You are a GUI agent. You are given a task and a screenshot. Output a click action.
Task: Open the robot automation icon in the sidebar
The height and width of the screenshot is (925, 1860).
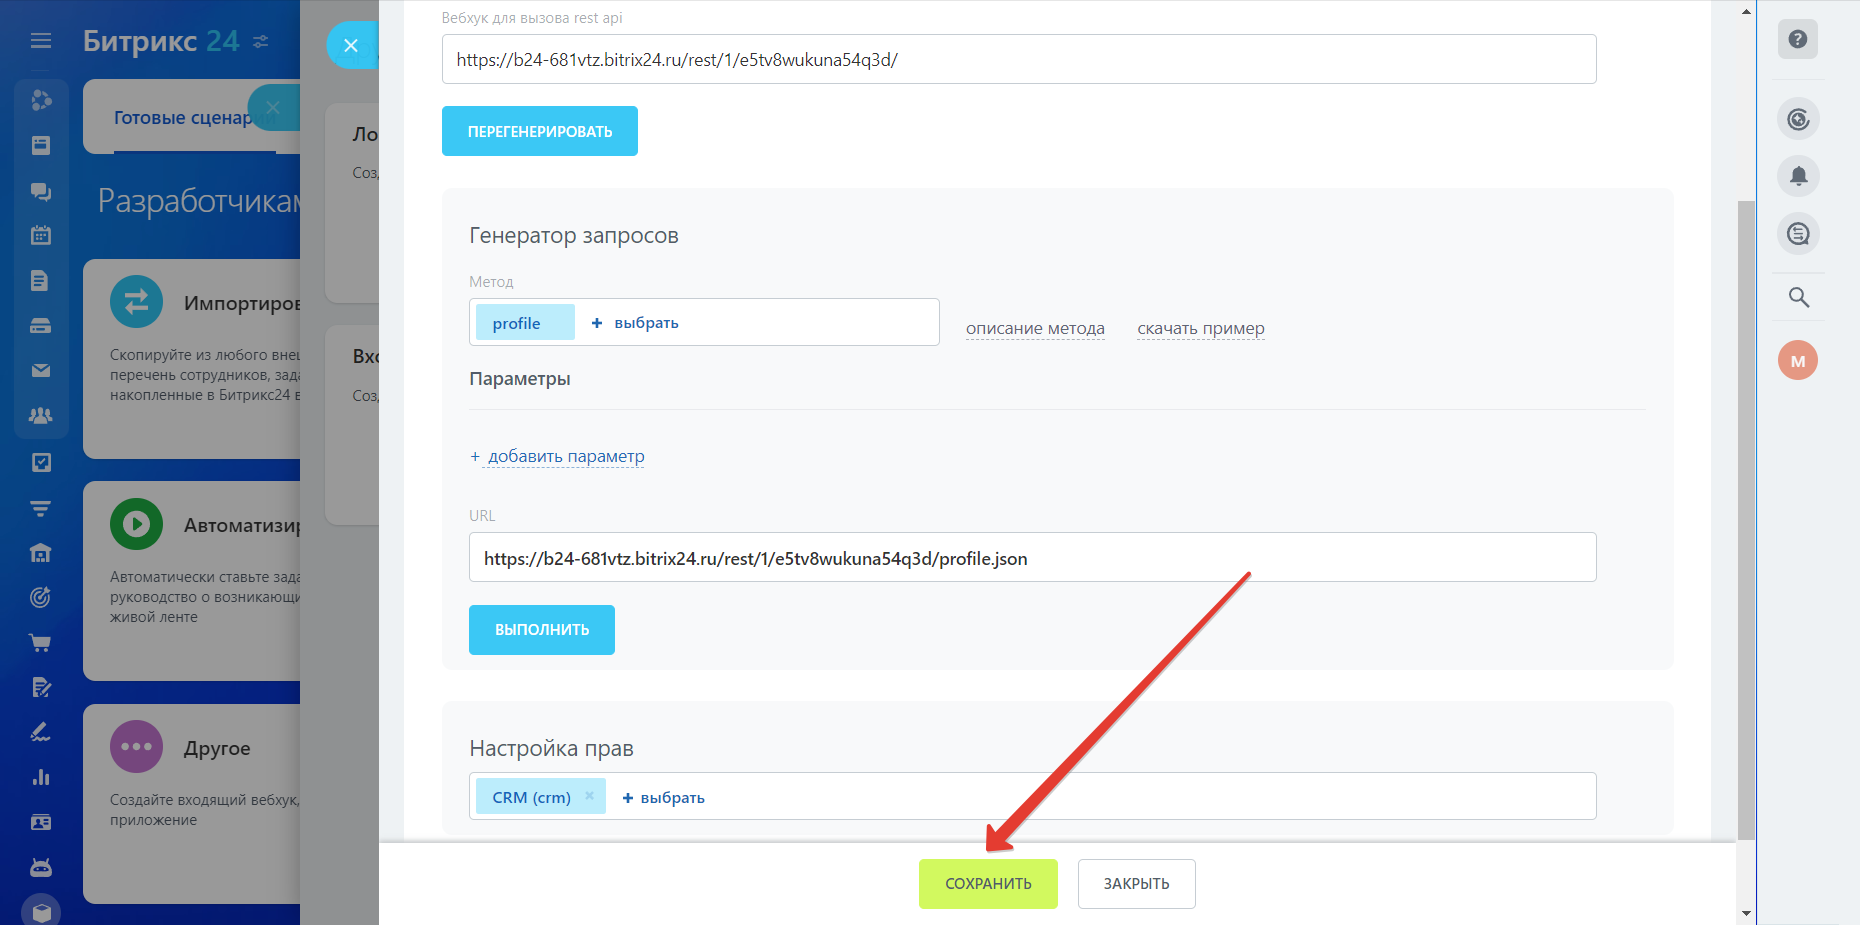point(41,867)
